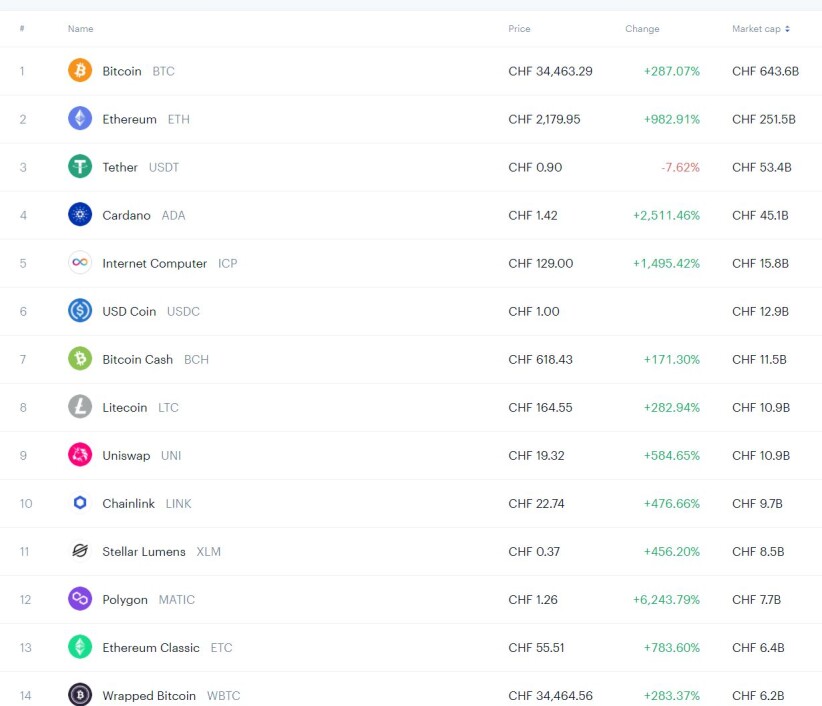Click the USDT ticker symbol
Screen dimensions: 822x706
pyautogui.click(x=164, y=167)
